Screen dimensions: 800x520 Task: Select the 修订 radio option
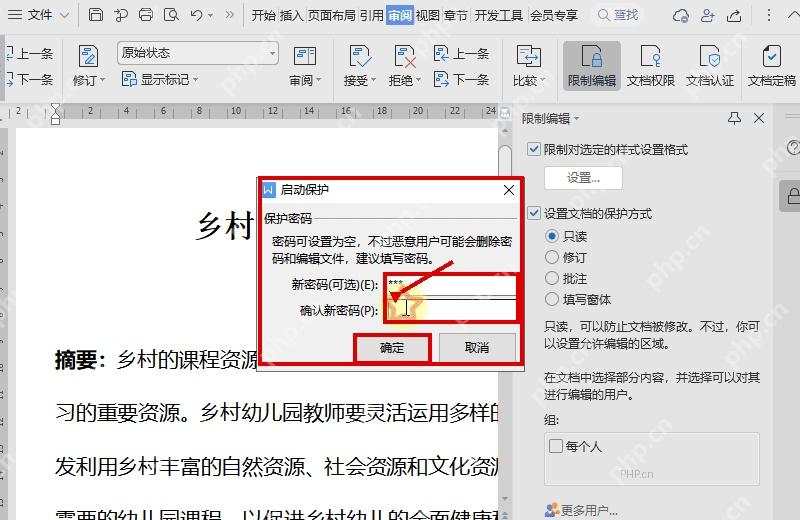552,257
